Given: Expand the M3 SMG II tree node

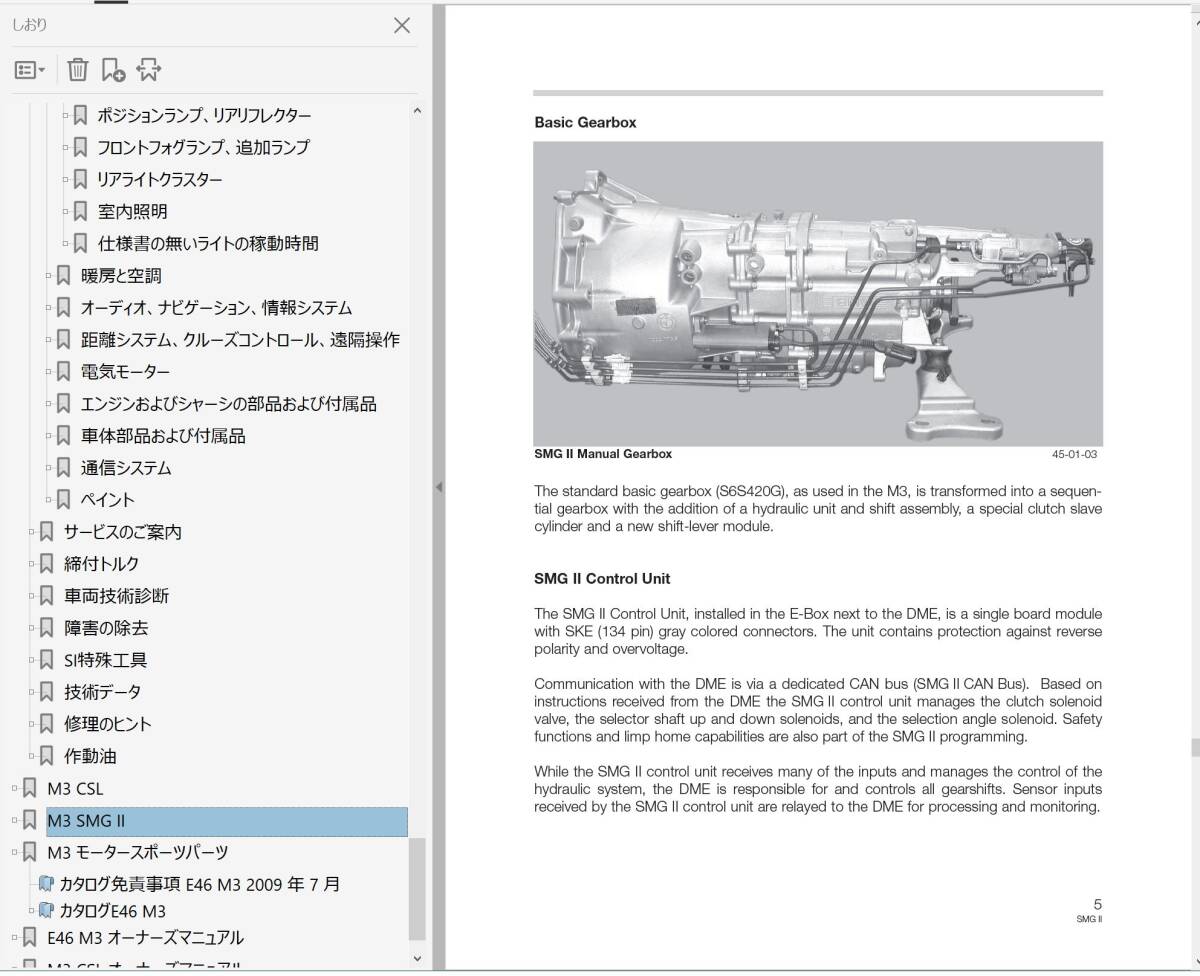Looking at the screenshot, I should pos(15,821).
